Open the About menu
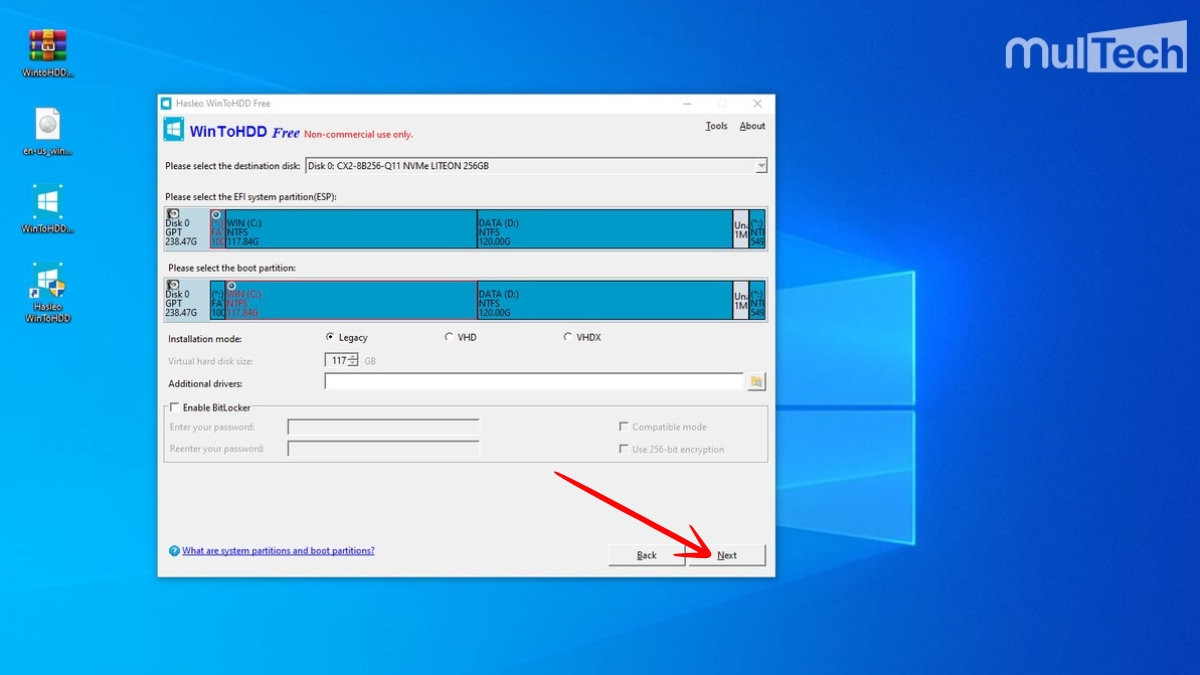1200x675 pixels. point(752,126)
